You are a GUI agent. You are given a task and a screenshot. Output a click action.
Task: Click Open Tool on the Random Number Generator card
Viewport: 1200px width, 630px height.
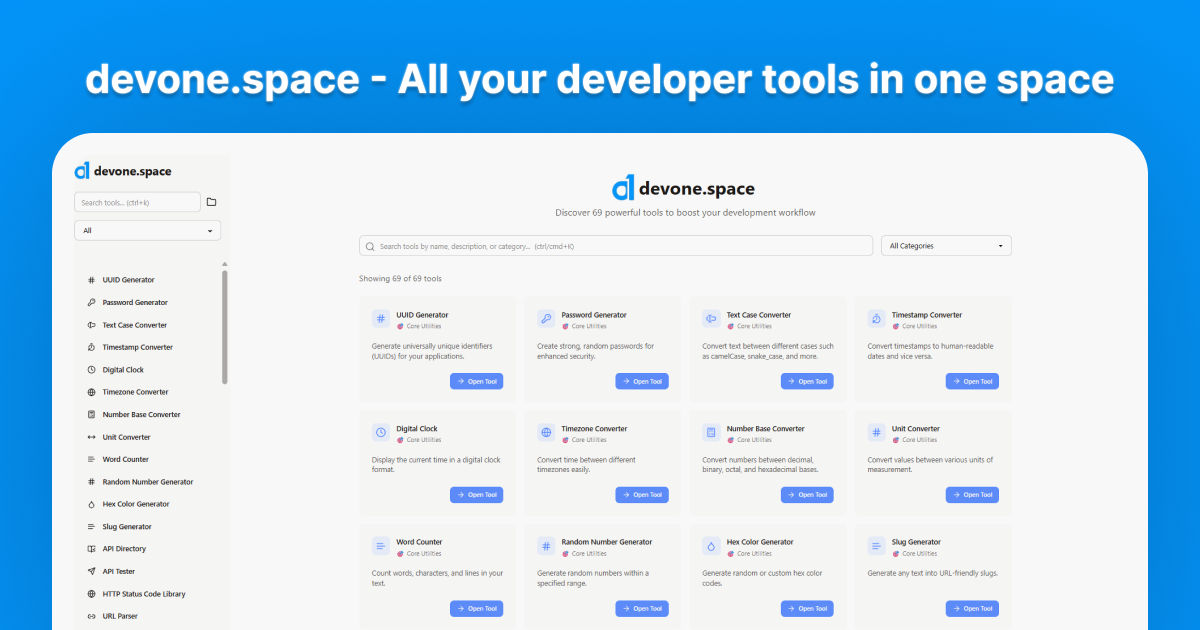click(x=642, y=608)
